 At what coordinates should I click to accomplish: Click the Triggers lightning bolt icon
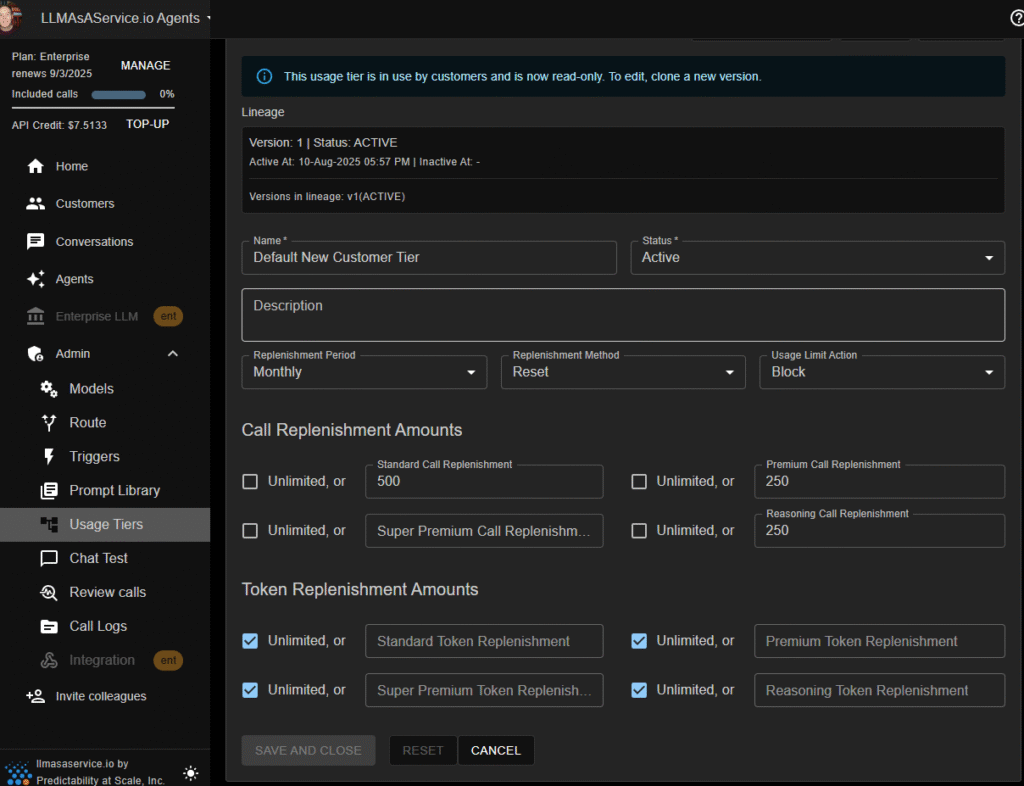(x=49, y=457)
